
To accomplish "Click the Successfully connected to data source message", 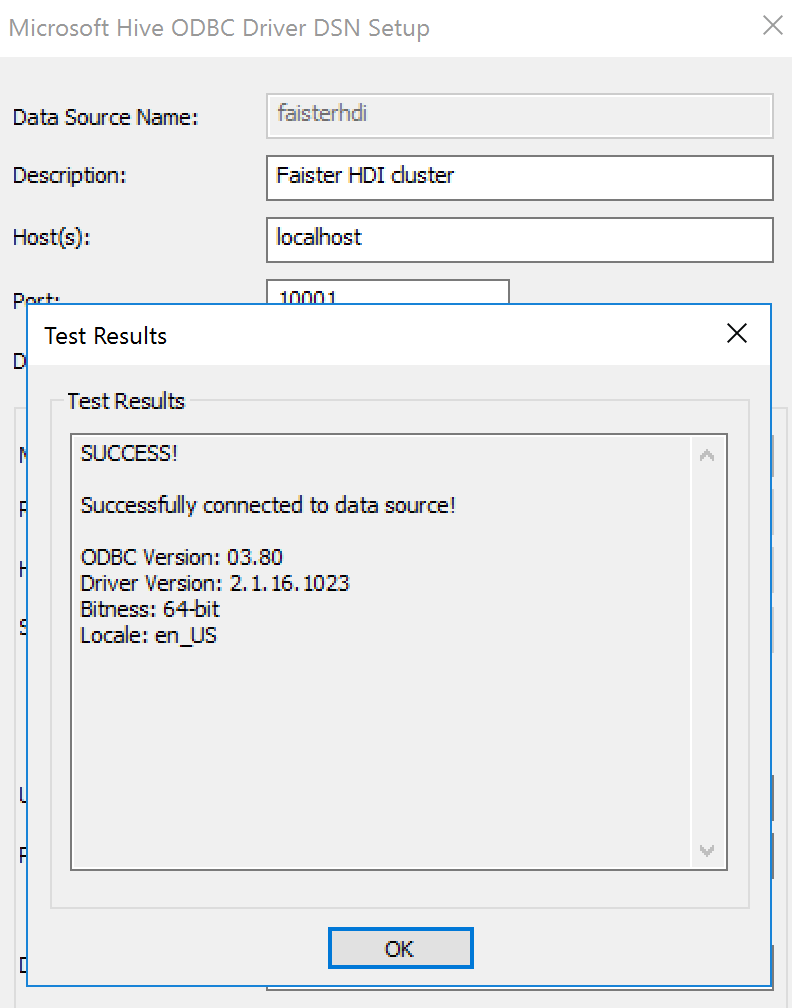I will (268, 505).
